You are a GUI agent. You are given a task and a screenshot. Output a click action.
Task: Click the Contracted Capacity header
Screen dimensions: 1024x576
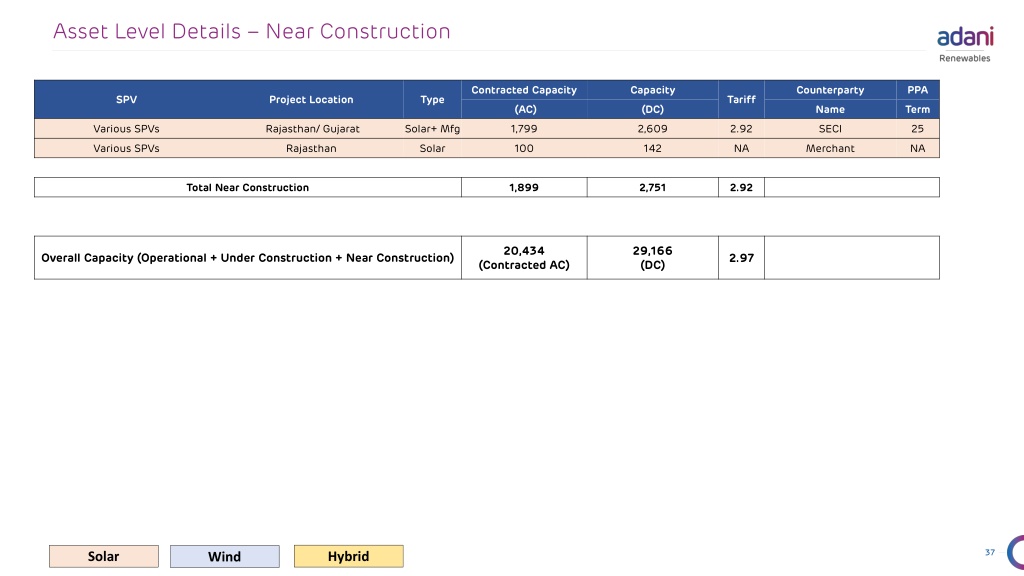[x=524, y=90]
